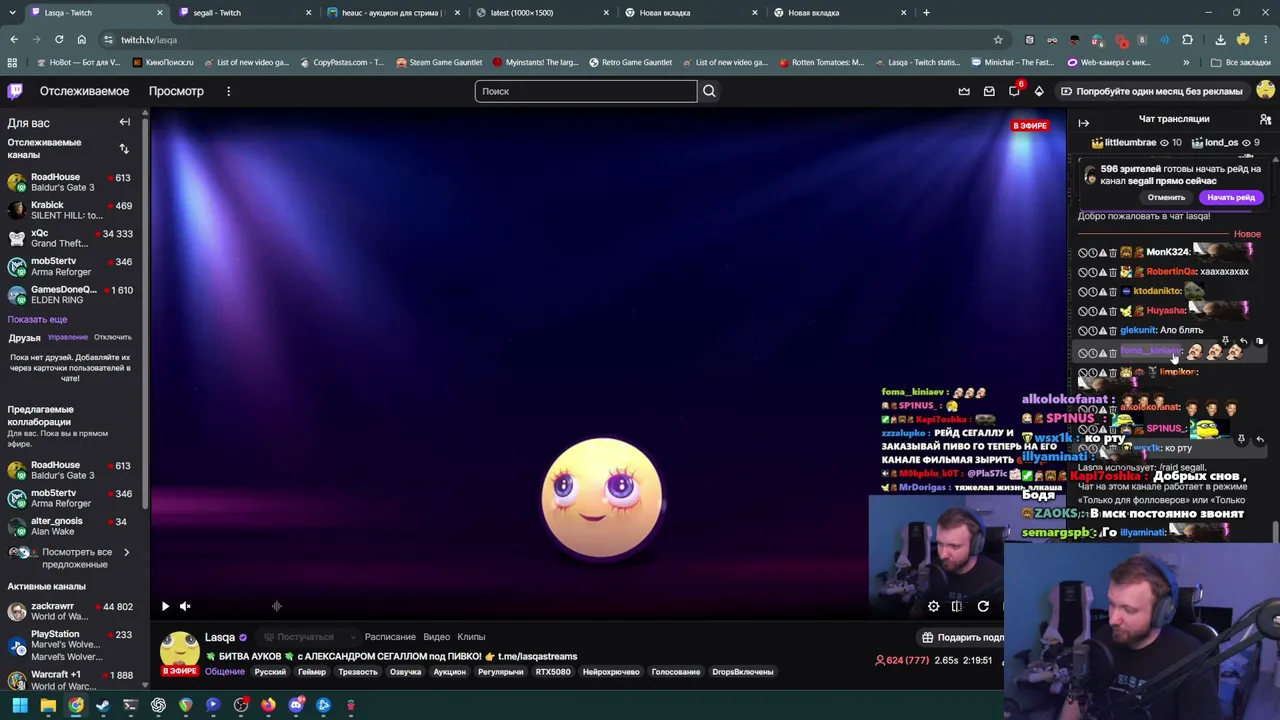The image size is (1280, 720).
Task: Expand 'Показать еще' followed channels
Action: (x=37, y=319)
